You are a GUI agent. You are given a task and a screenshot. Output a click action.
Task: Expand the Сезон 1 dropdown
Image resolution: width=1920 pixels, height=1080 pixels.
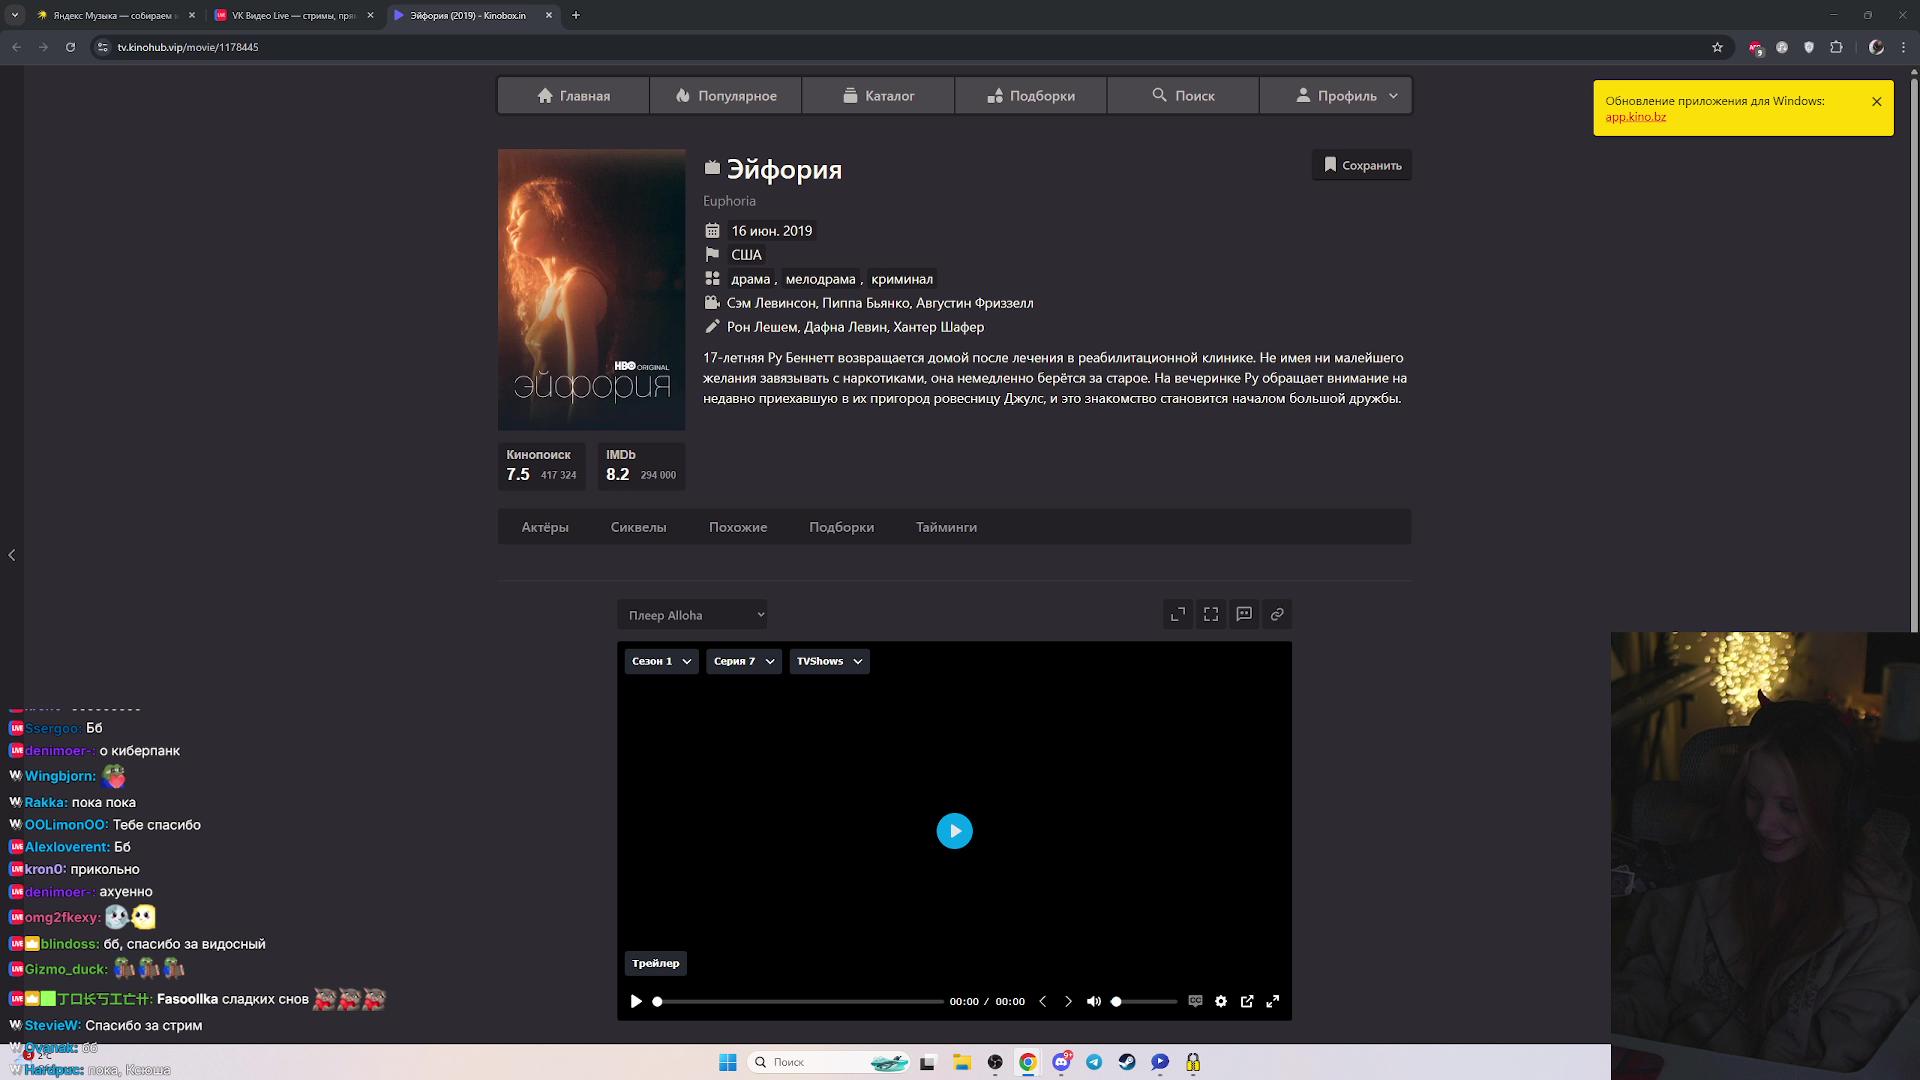pos(661,661)
